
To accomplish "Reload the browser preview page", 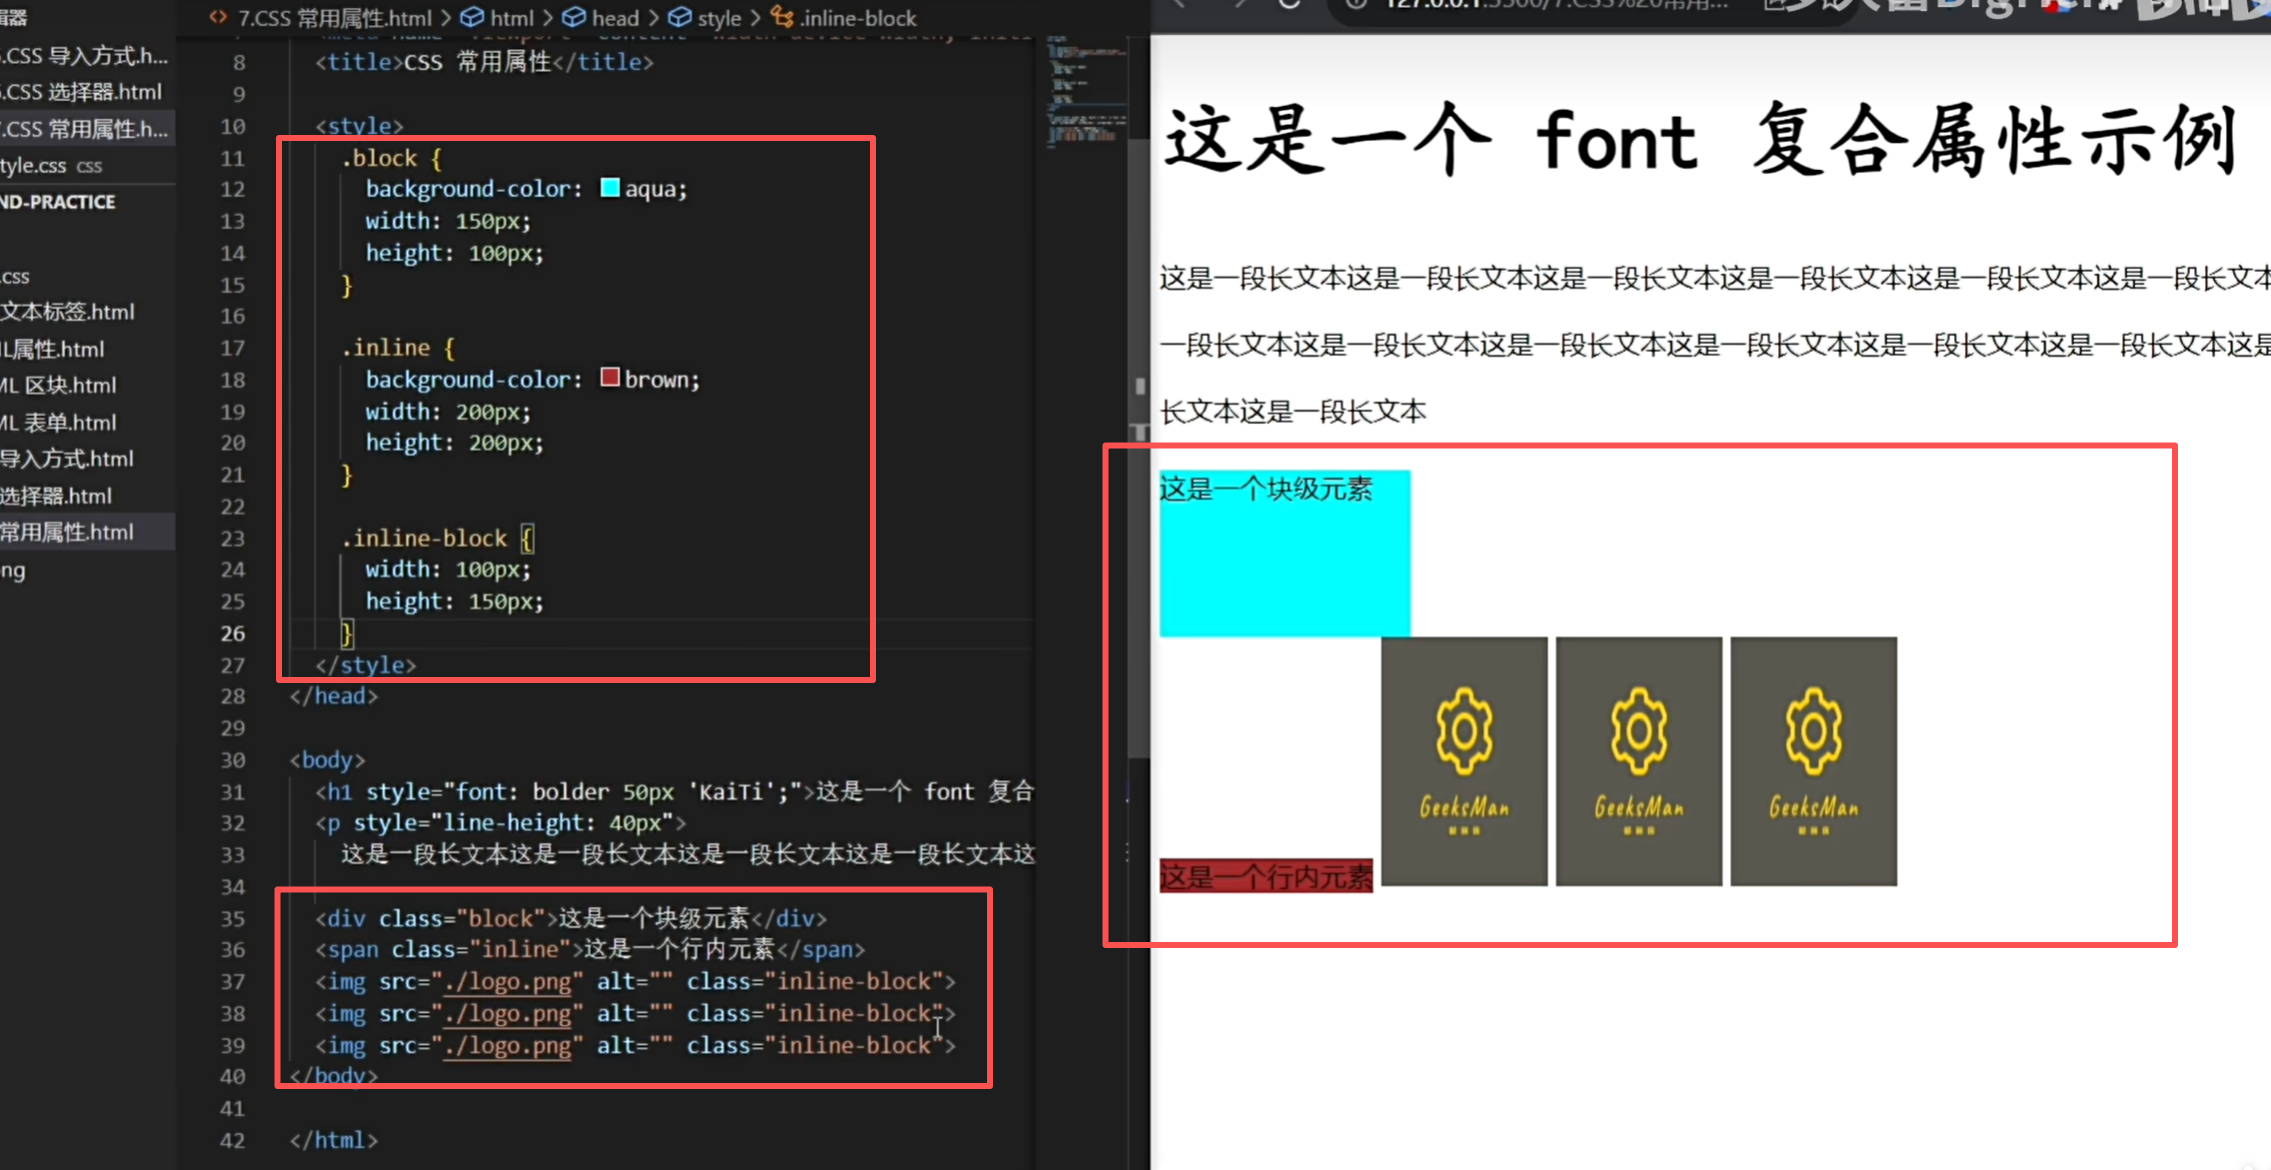I will (x=1290, y=4).
